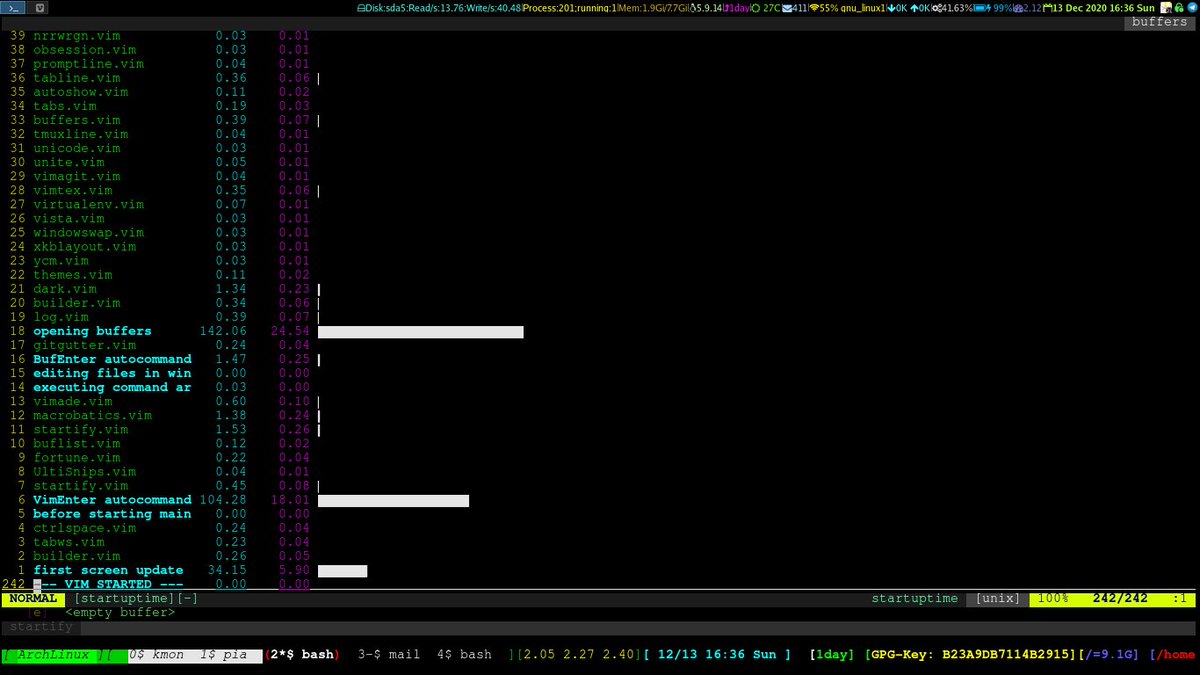Click the 34.15 time value
Viewport: 1200px width, 675px height.
click(228, 570)
